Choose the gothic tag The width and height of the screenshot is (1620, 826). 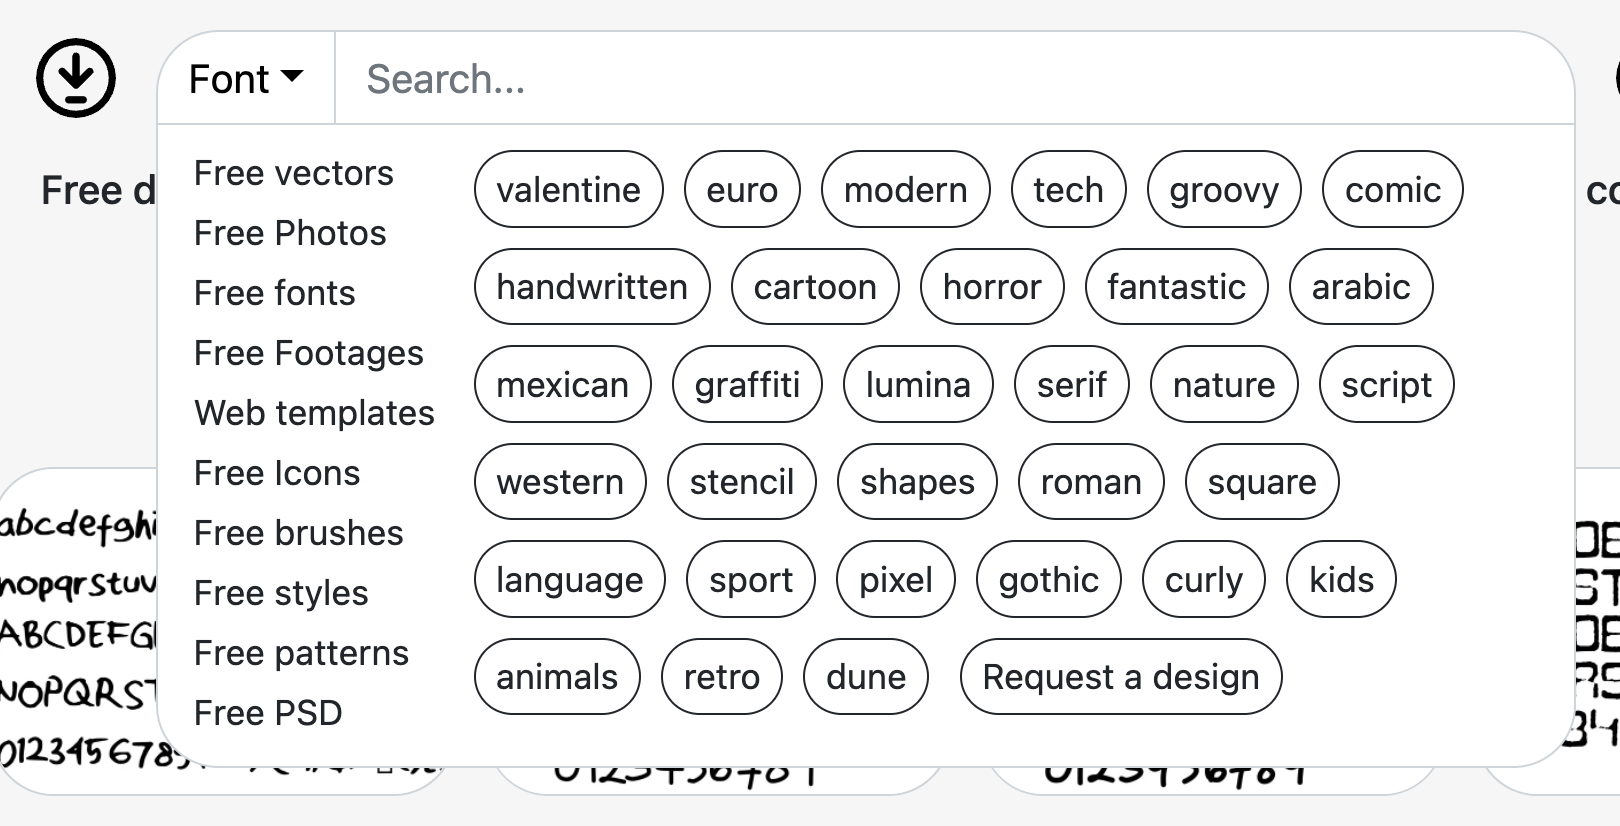tap(1048, 579)
